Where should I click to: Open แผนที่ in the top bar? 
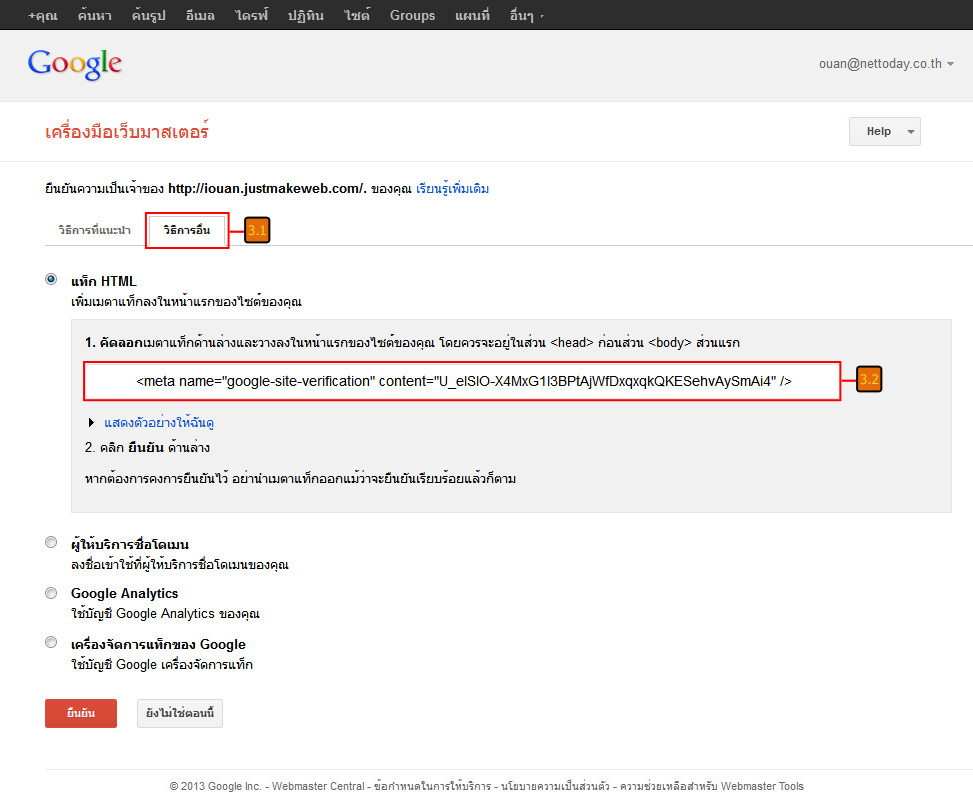(472, 16)
